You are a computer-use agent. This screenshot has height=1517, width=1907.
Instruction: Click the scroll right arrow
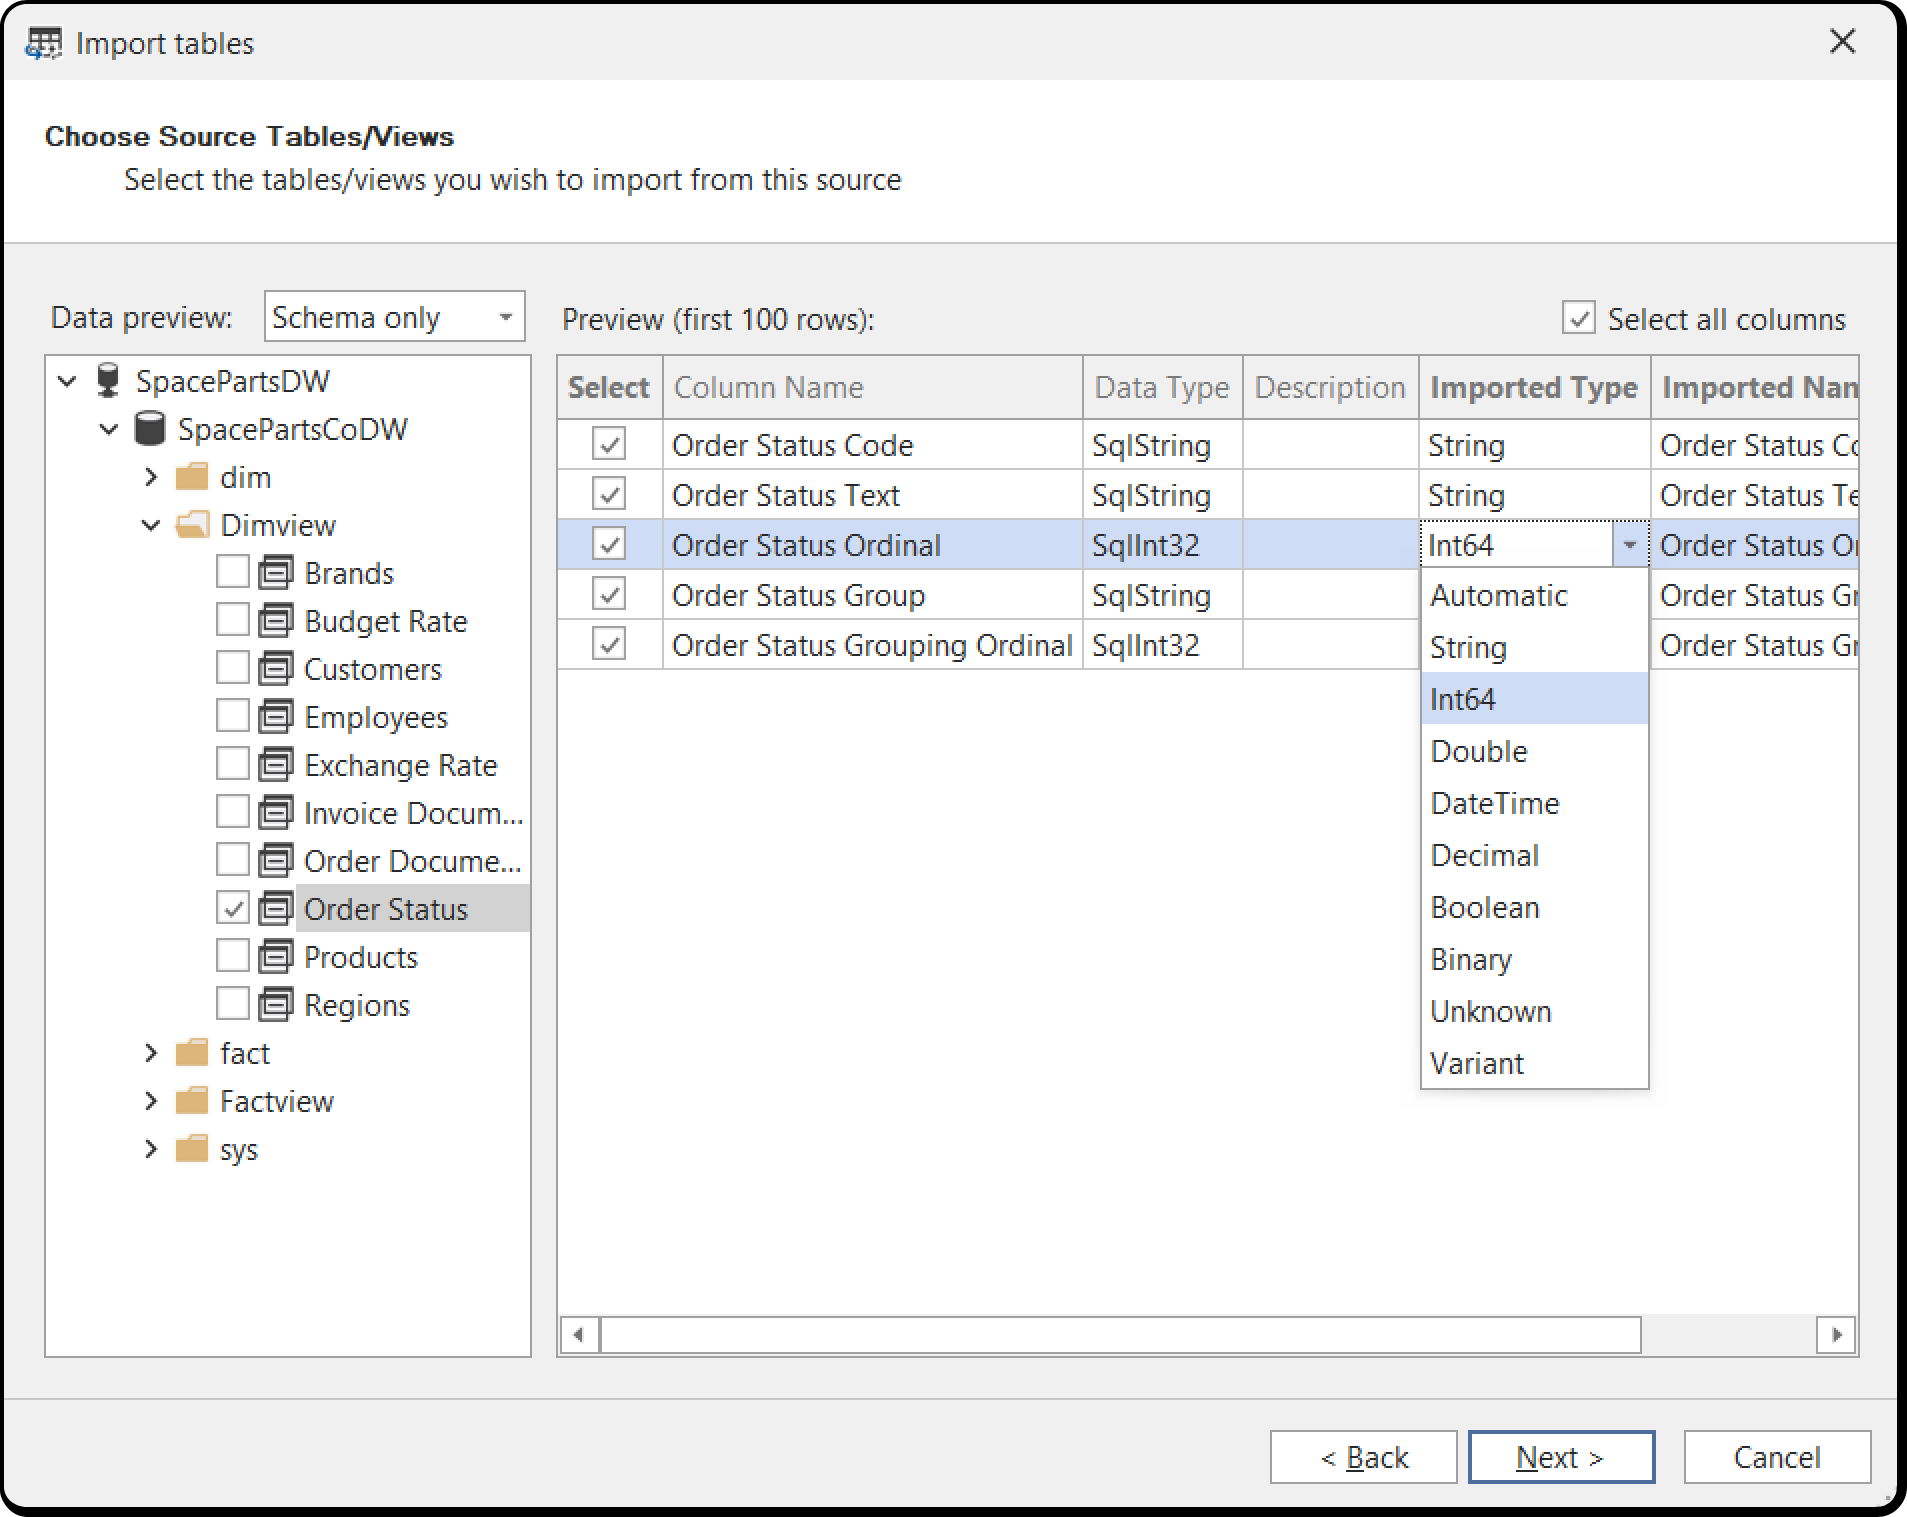(1836, 1335)
